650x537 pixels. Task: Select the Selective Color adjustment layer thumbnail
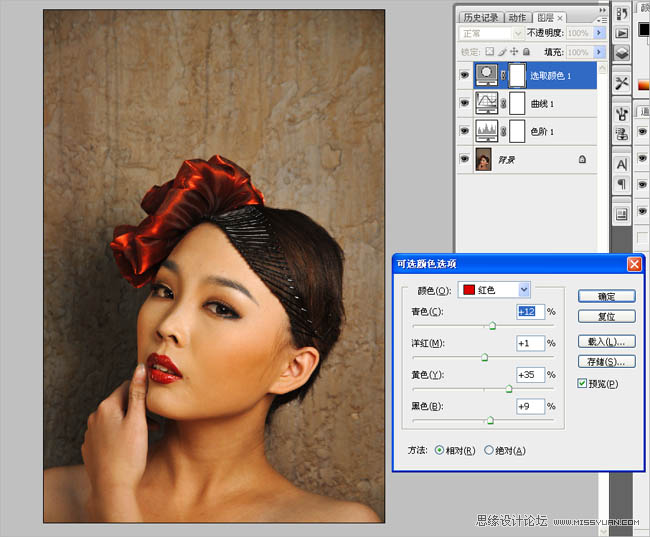[487, 74]
